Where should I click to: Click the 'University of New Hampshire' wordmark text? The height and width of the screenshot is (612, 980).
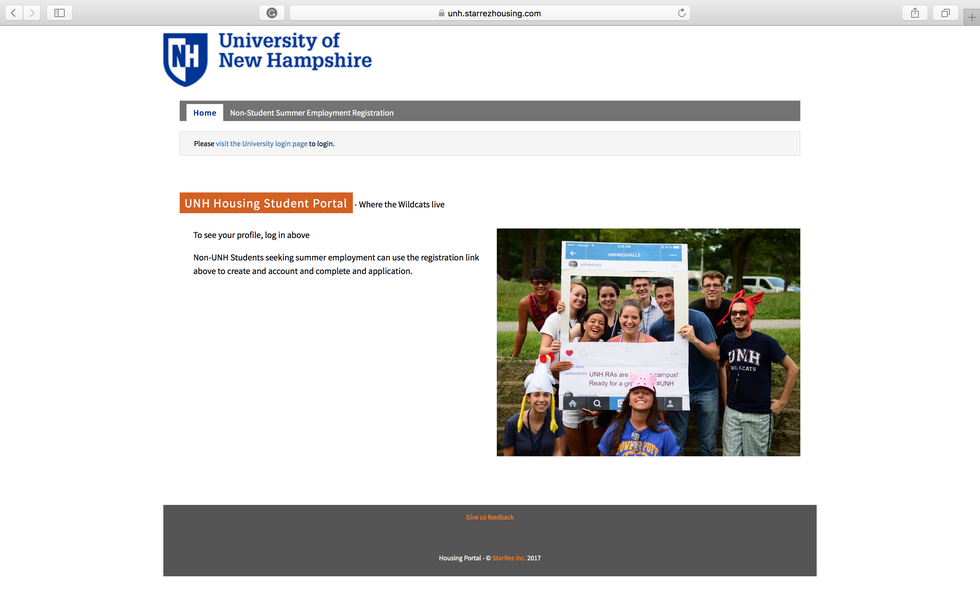294,51
